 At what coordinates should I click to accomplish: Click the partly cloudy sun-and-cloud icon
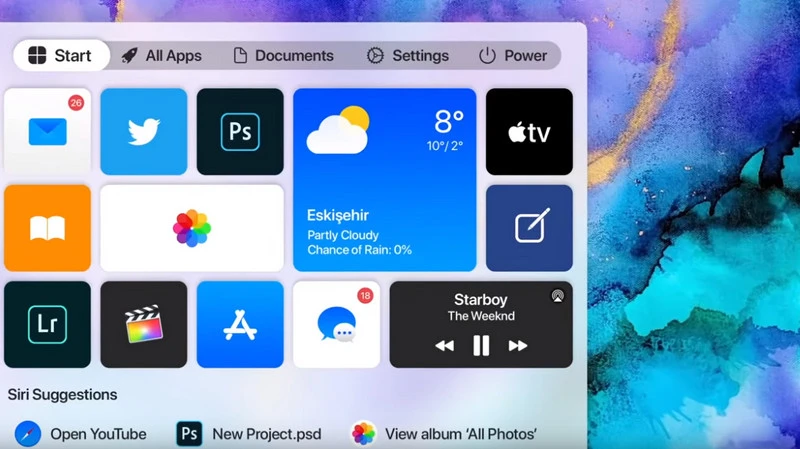tap(338, 130)
